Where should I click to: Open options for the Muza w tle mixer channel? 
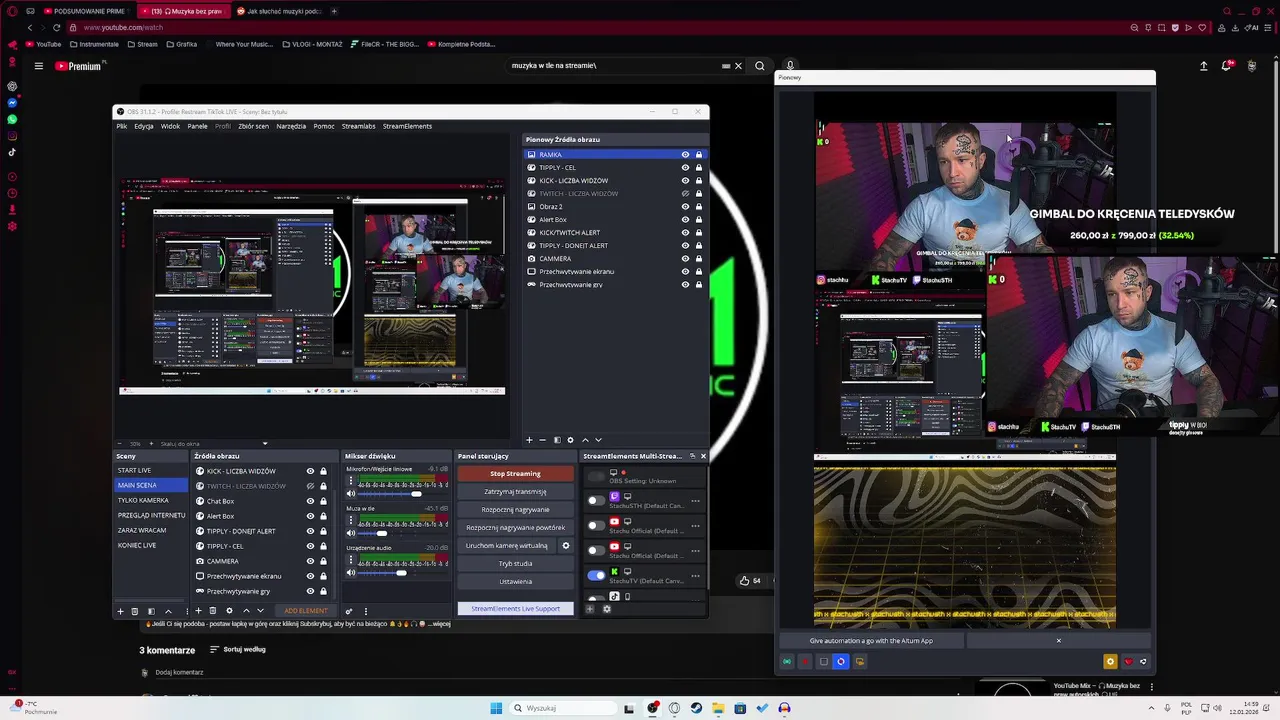pyautogui.click(x=351, y=519)
